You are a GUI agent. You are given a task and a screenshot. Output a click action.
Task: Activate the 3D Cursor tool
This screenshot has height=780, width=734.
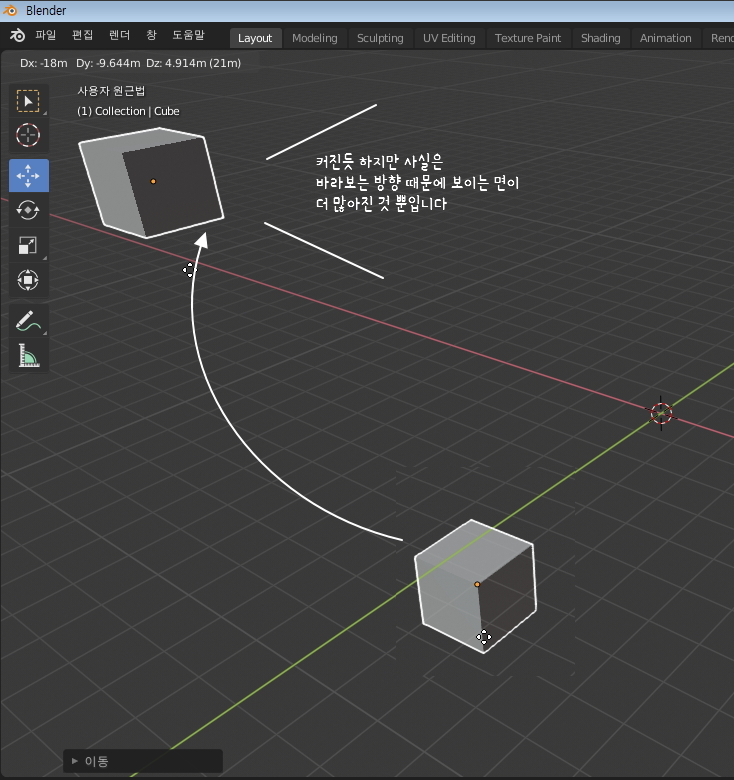(28, 135)
